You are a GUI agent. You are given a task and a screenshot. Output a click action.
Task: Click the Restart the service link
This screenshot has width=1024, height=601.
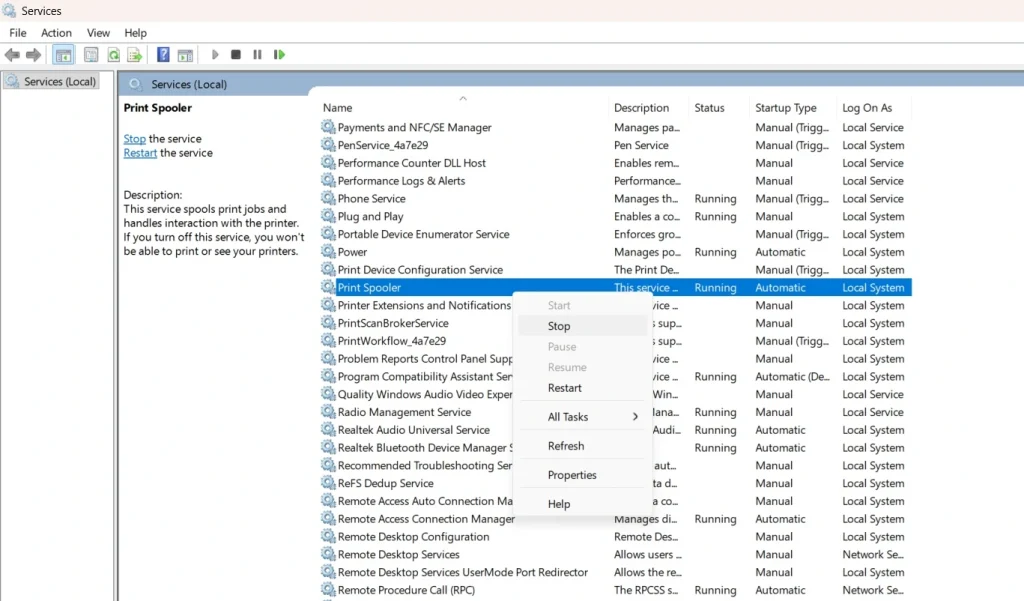coord(140,153)
